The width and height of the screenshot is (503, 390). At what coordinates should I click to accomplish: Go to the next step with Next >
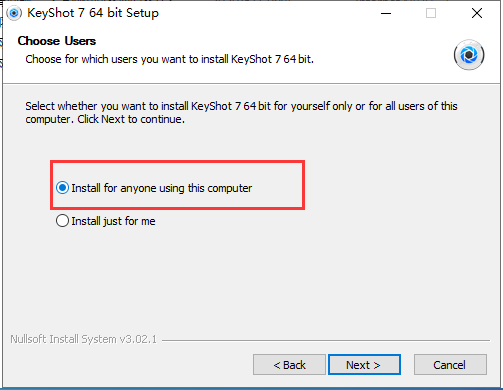click(364, 365)
